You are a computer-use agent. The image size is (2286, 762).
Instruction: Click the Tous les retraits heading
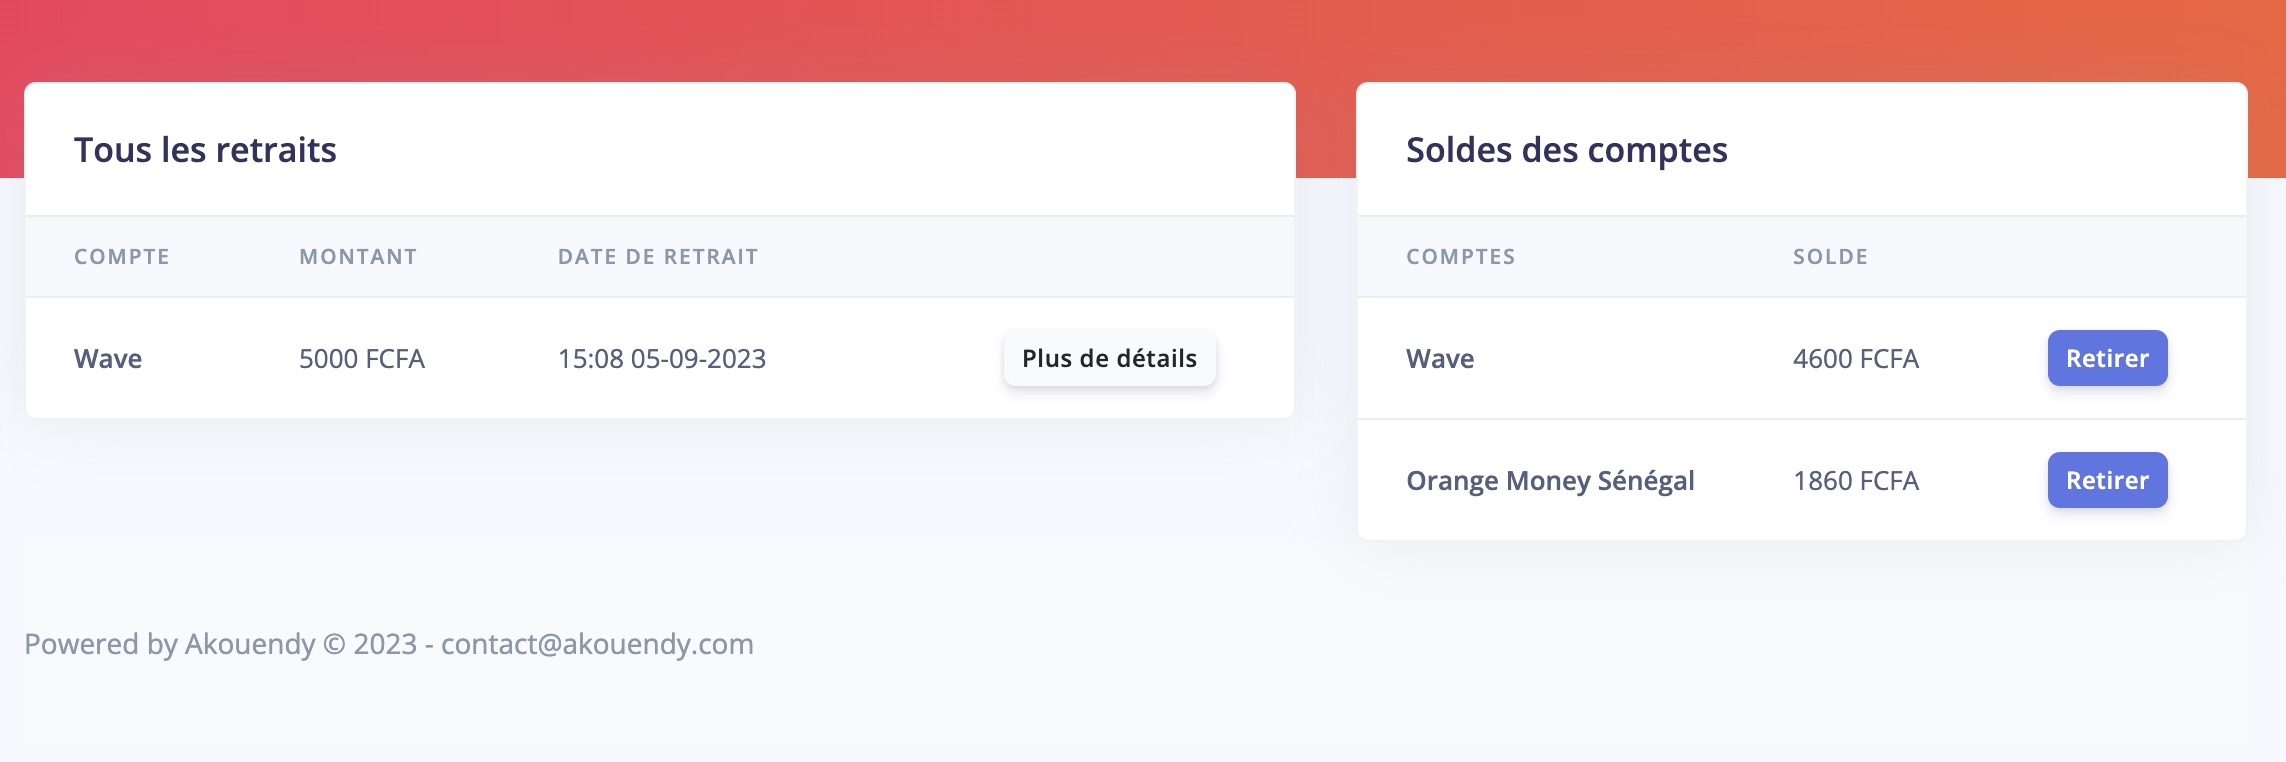click(x=205, y=150)
